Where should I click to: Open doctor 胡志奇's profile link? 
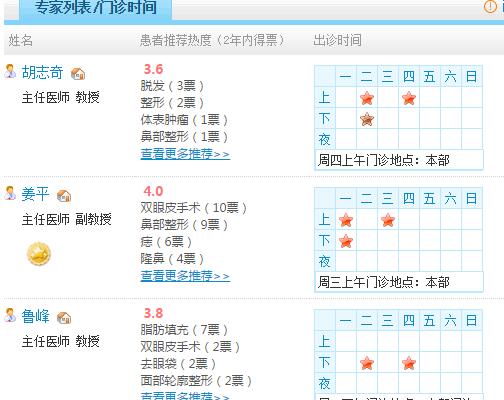[x=42, y=72]
